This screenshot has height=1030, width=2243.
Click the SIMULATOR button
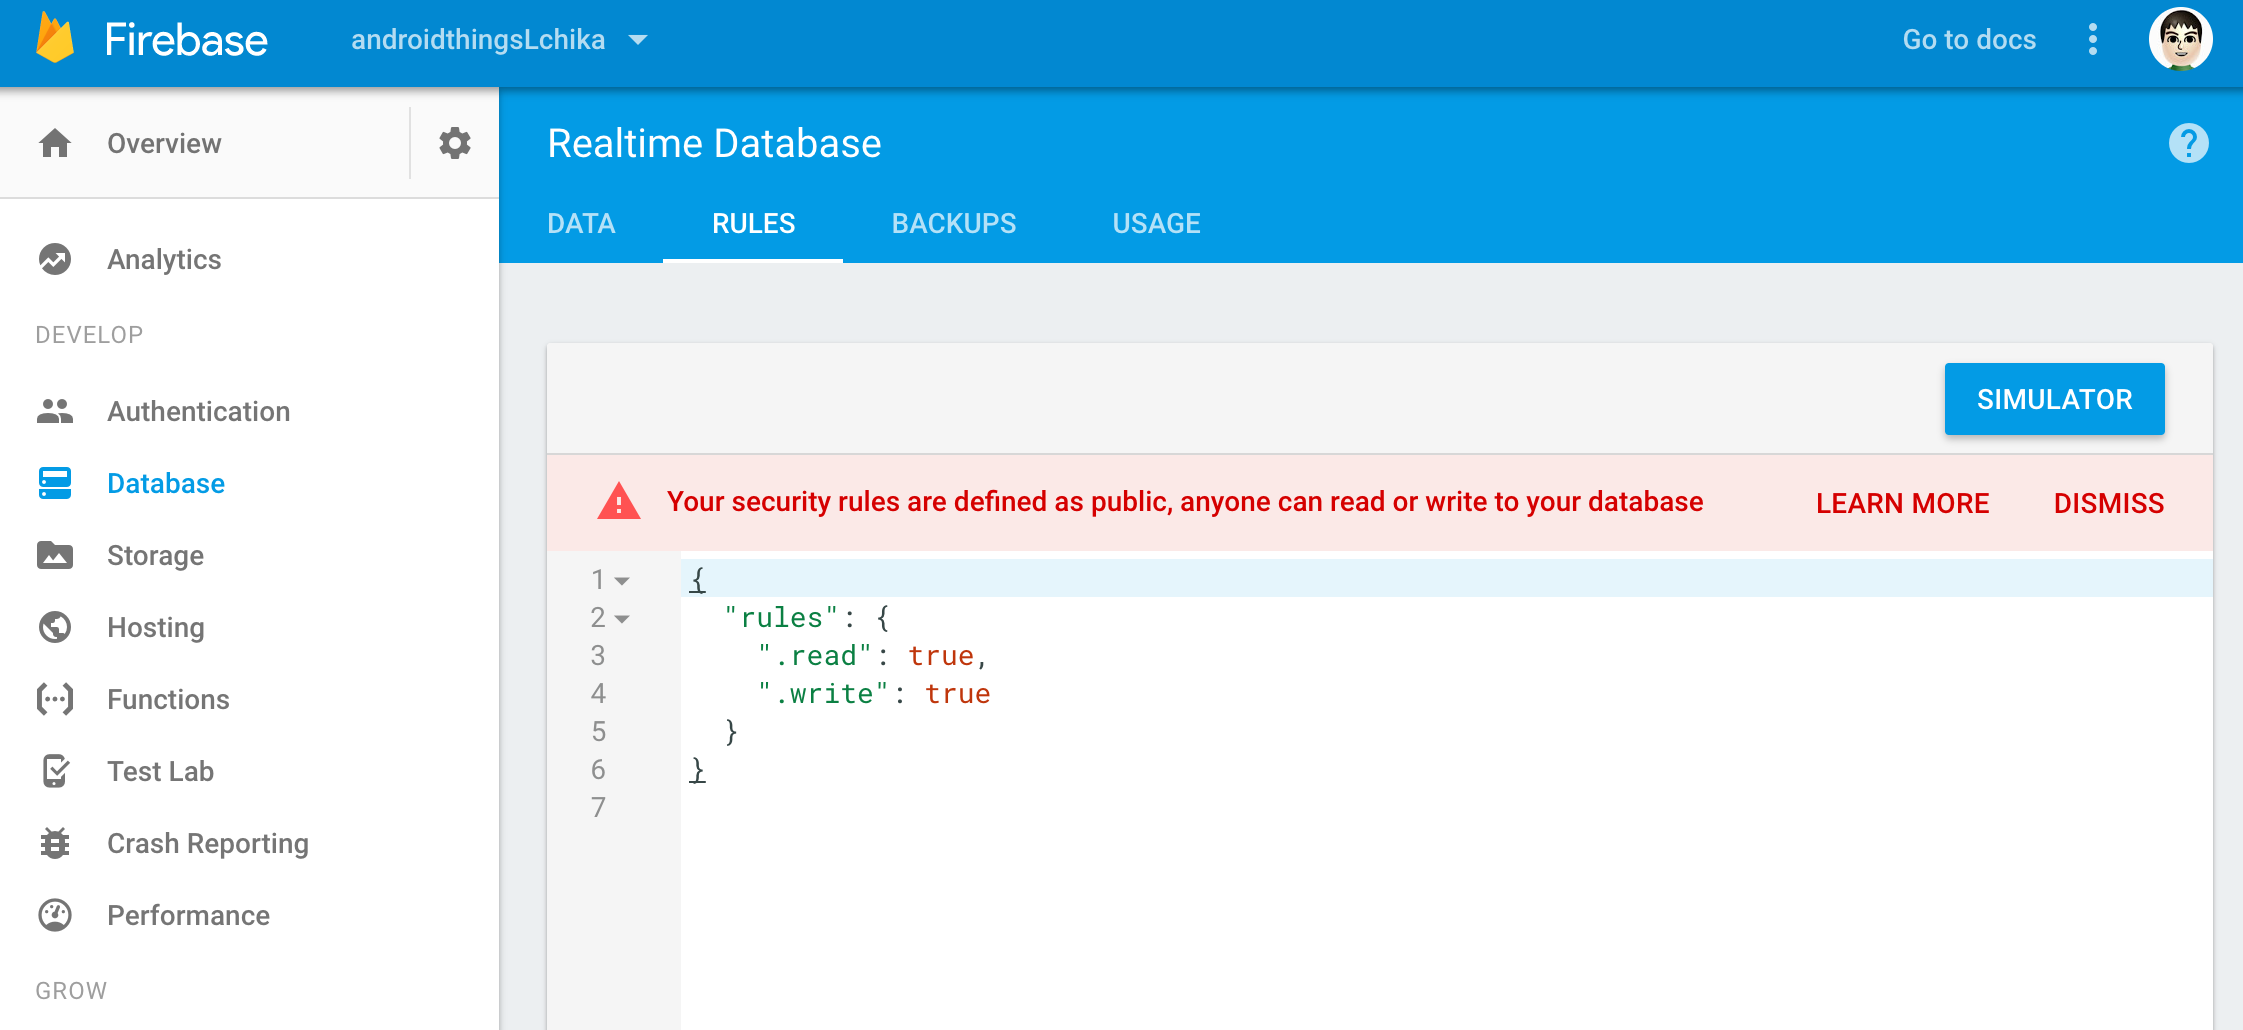tap(2054, 399)
